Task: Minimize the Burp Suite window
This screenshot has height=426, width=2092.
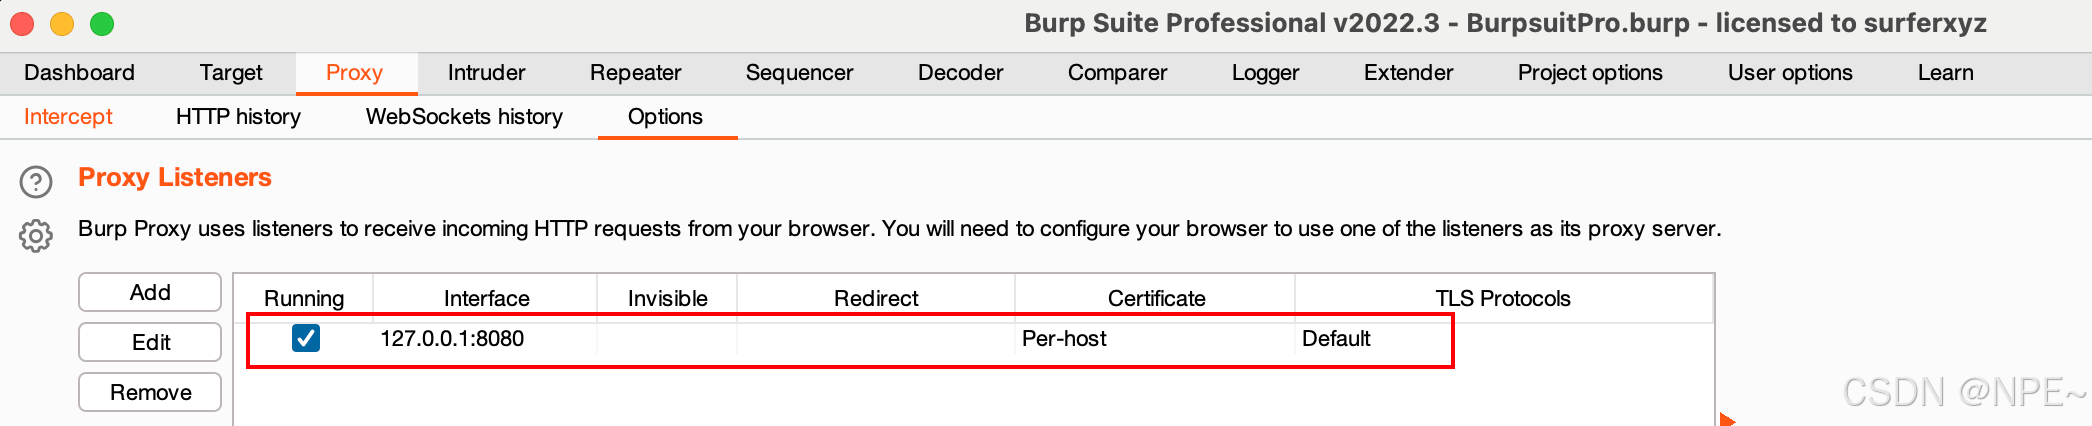Action: (62, 23)
